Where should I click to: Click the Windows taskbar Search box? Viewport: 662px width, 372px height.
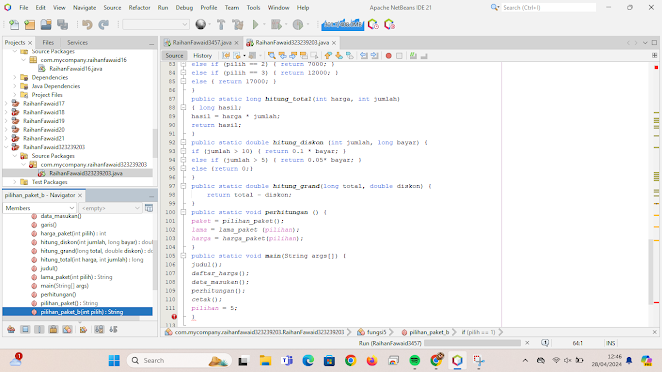pyautogui.click(x=179, y=361)
